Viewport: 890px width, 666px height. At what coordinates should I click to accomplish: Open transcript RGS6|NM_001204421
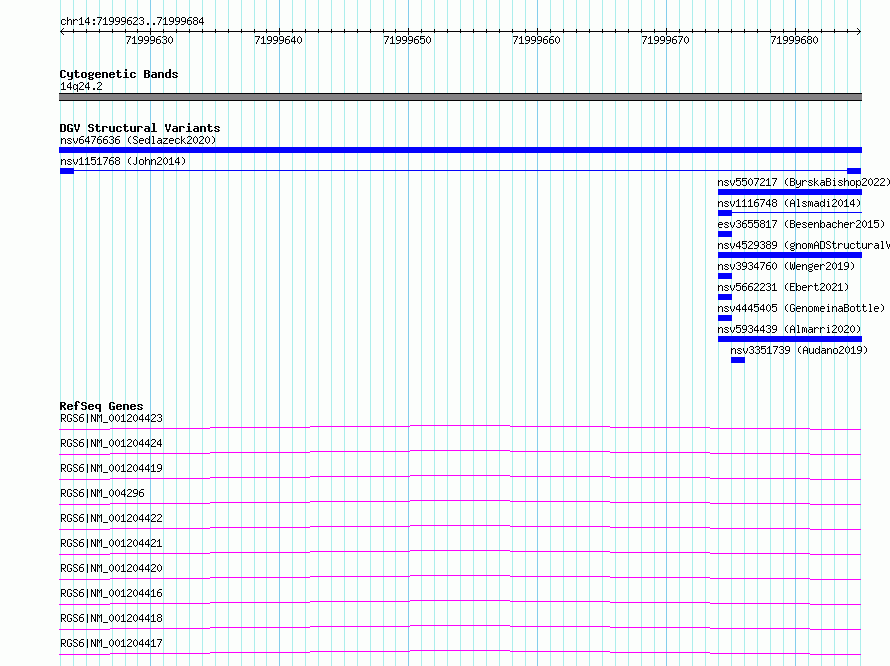(111, 543)
